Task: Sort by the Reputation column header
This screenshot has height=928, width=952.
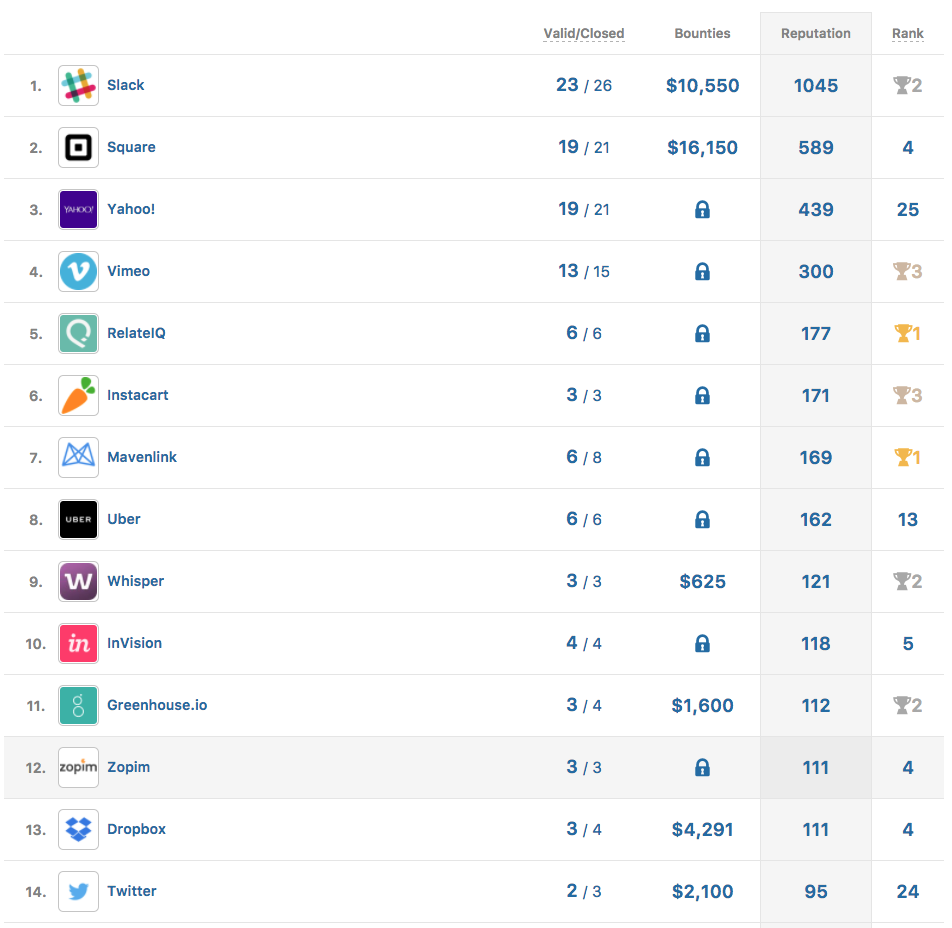Action: pyautogui.click(x=815, y=34)
